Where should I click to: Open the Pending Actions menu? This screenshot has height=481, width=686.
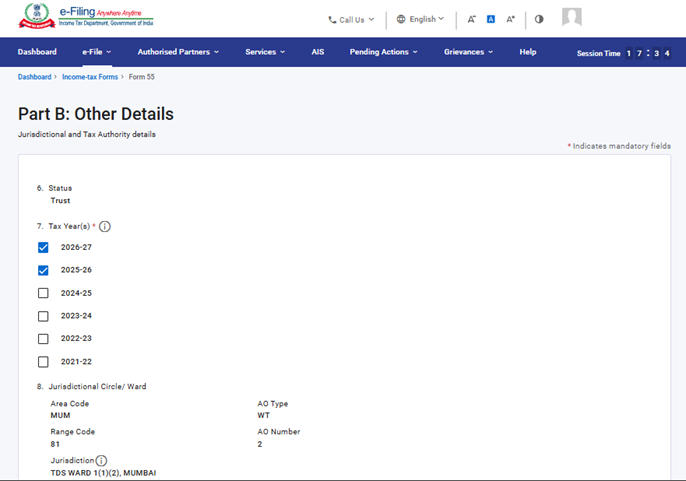click(383, 52)
